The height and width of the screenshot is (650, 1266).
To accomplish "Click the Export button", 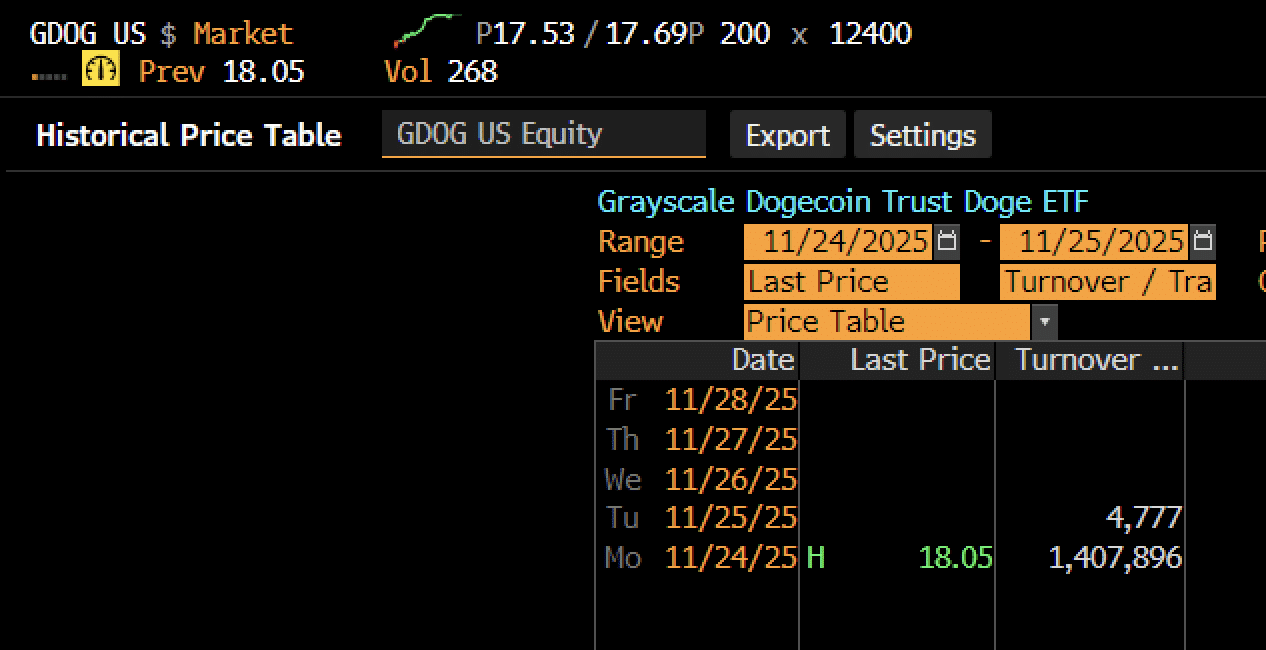I will tap(787, 135).
